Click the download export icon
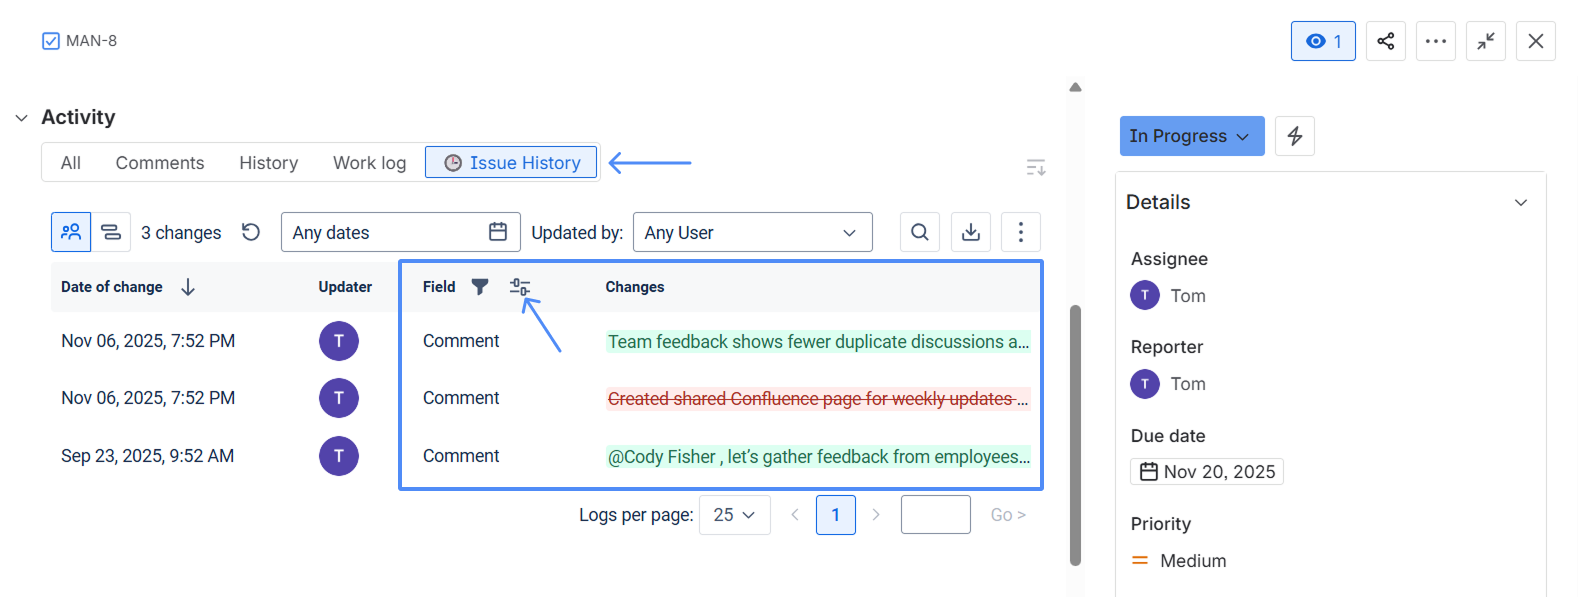Screen dimensions: 1578x597 970,232
